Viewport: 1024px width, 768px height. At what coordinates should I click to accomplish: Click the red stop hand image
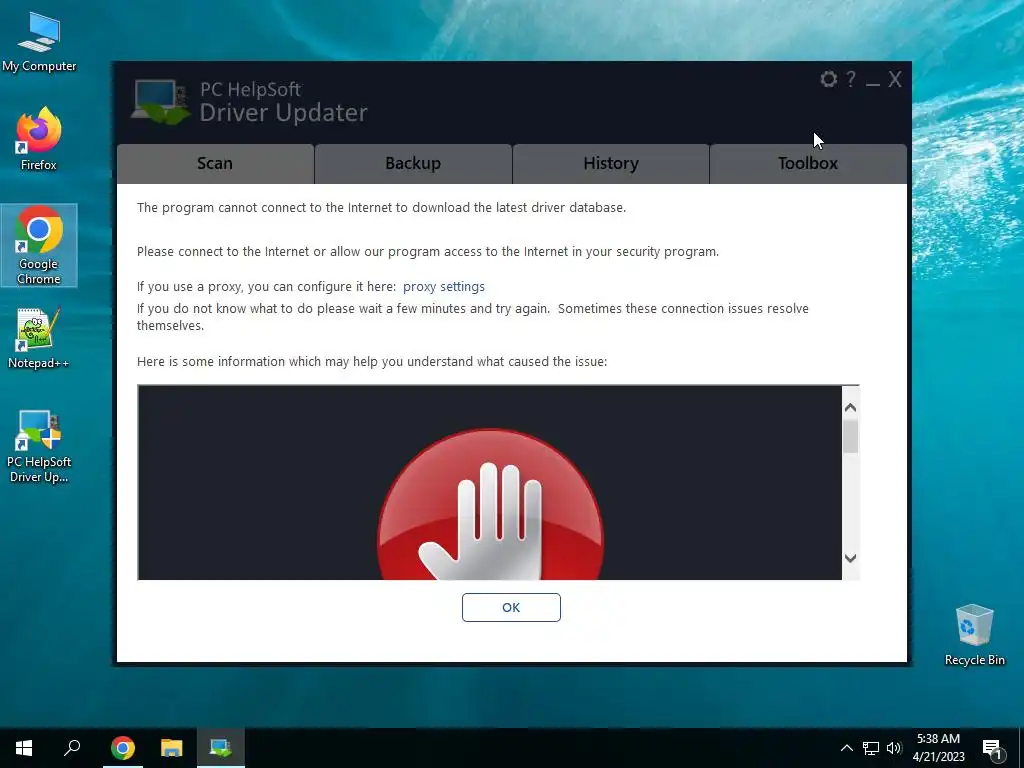point(490,504)
